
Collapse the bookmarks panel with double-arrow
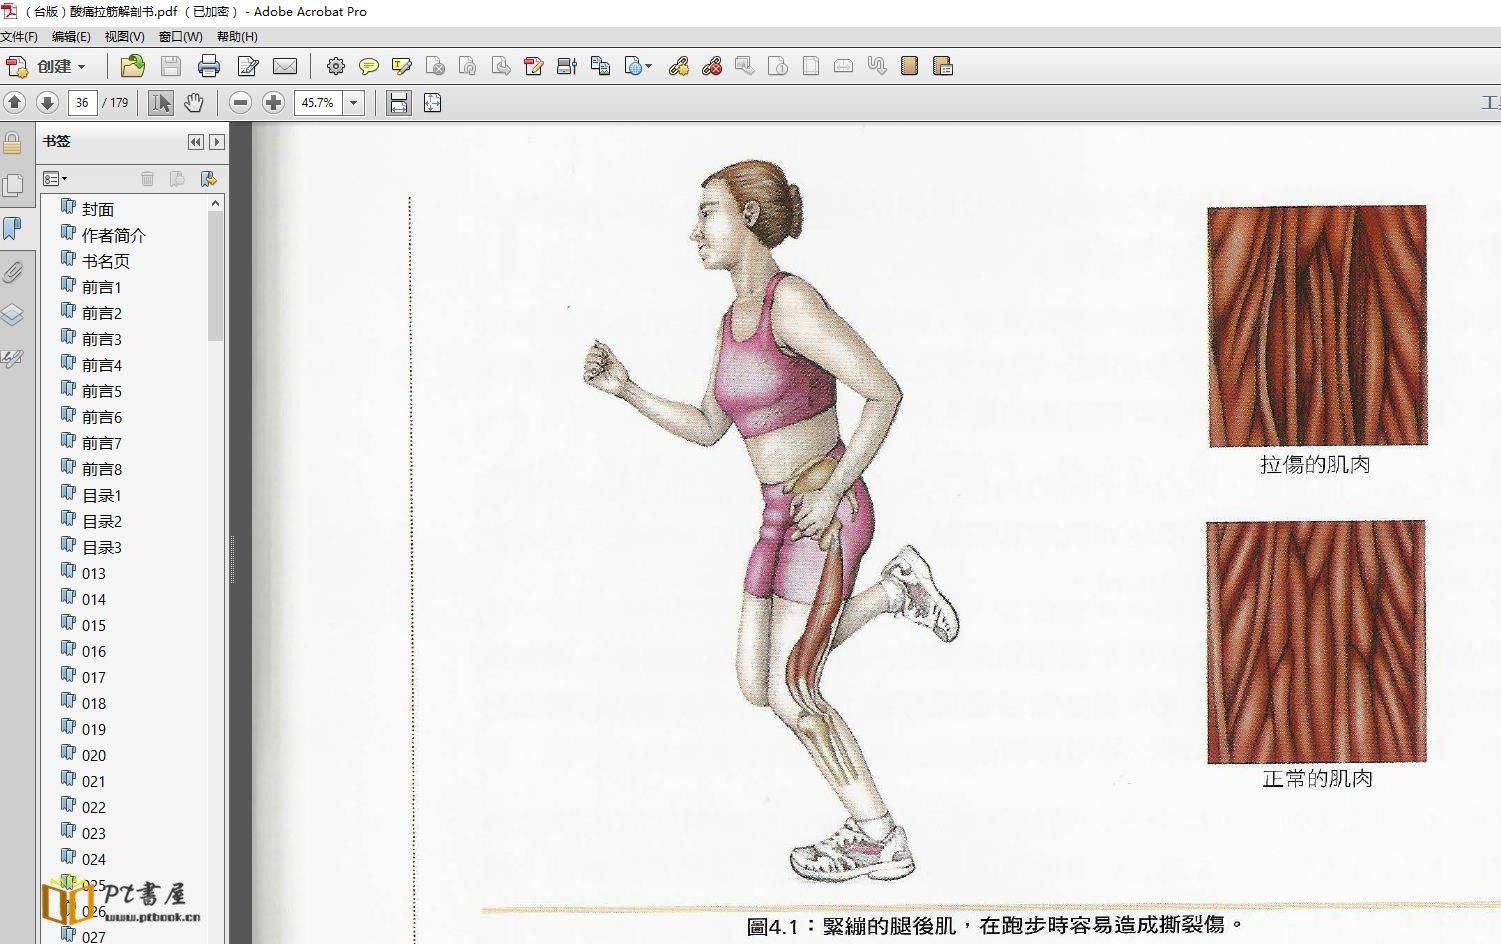tap(195, 142)
